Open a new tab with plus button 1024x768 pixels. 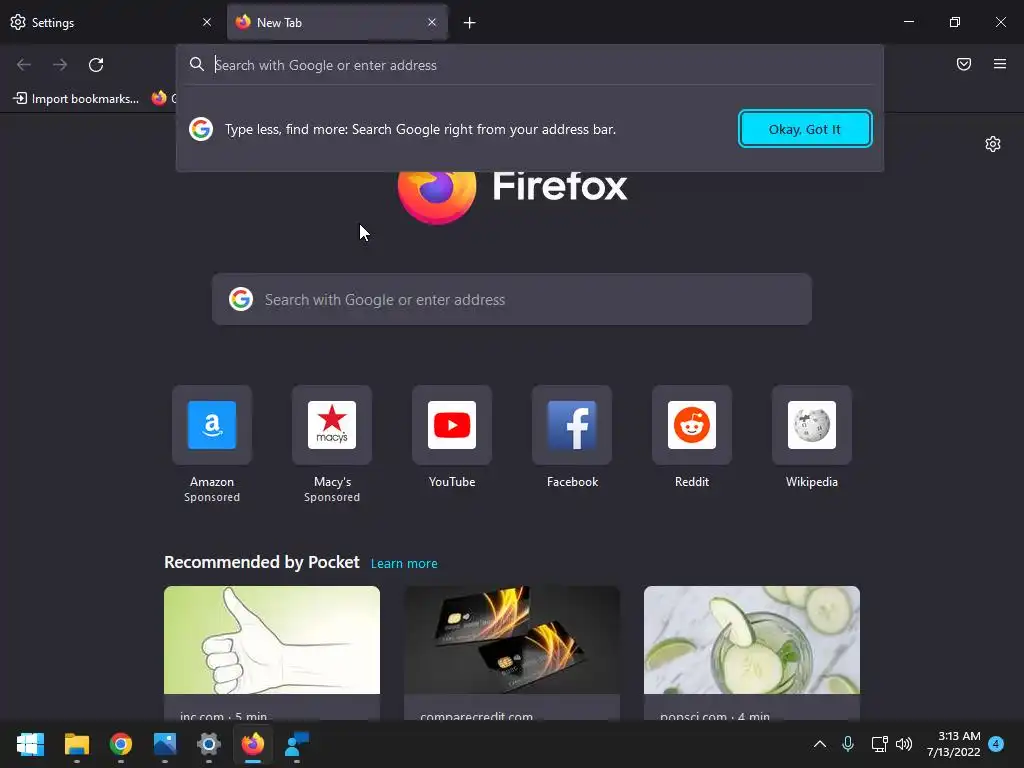pyautogui.click(x=470, y=23)
